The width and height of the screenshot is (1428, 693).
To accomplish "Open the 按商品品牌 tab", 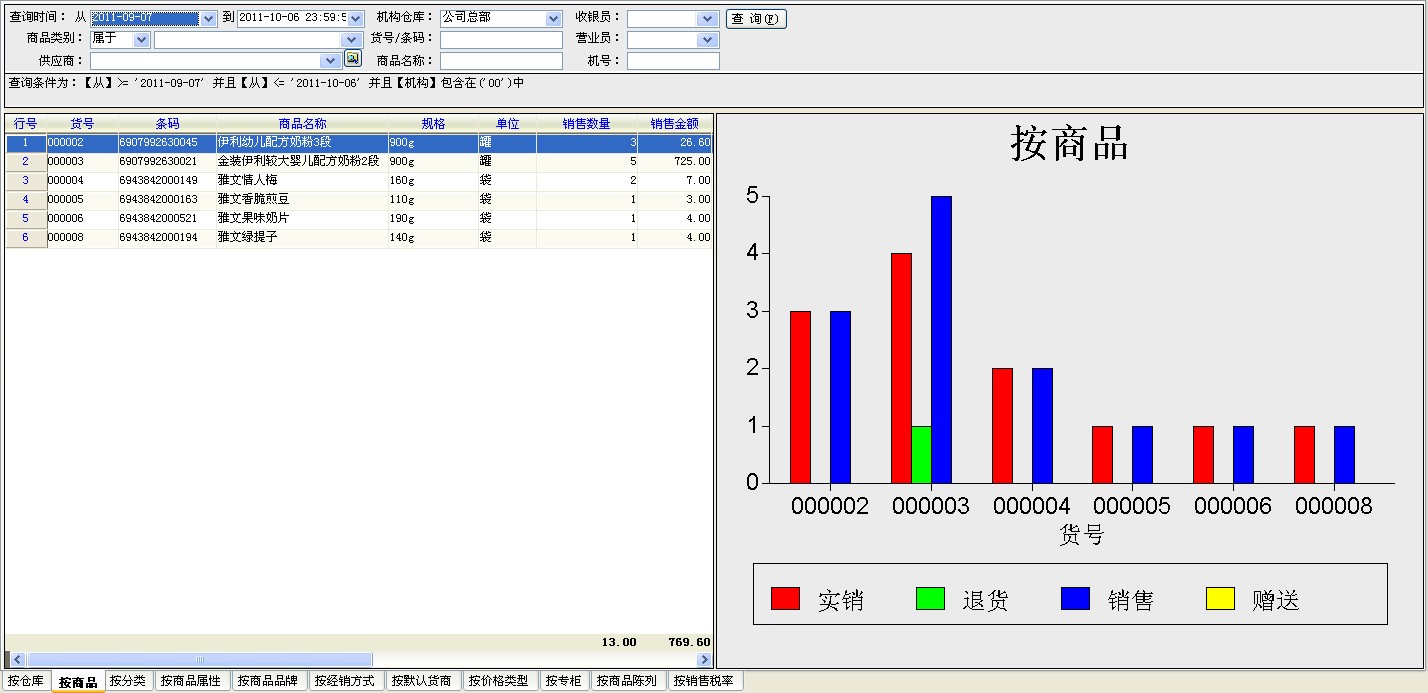I will [x=270, y=681].
